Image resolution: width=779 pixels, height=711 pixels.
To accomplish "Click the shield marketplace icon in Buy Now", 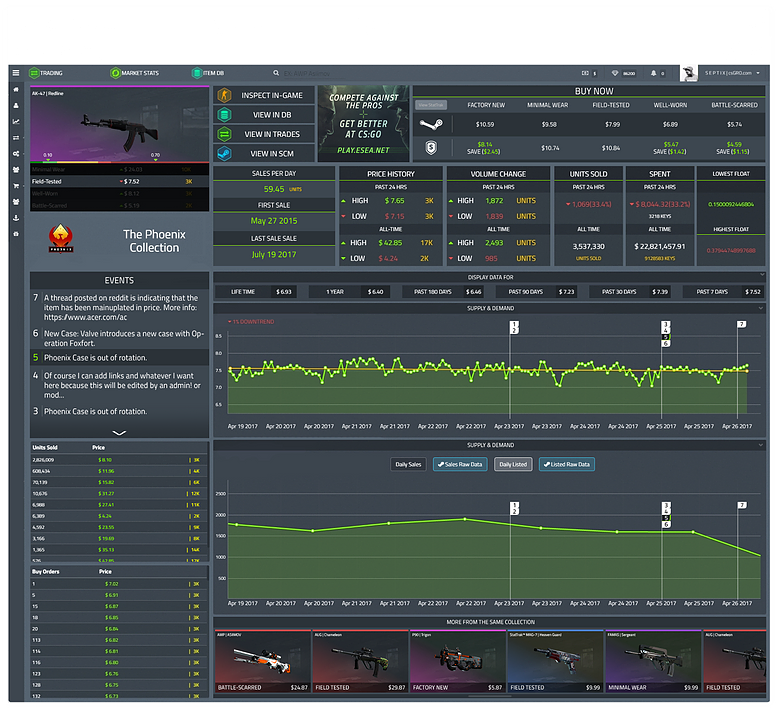I will pyautogui.click(x=431, y=148).
